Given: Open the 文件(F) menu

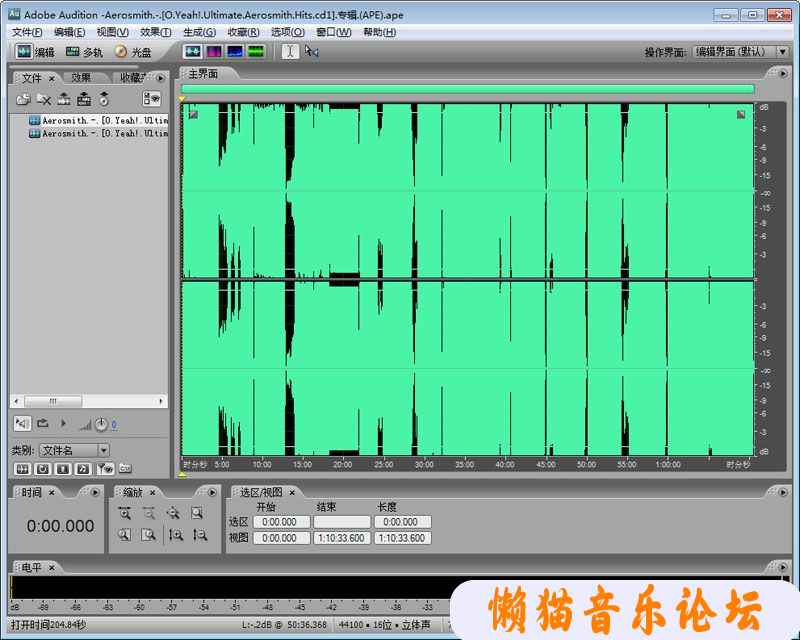Looking at the screenshot, I should click(x=27, y=32).
